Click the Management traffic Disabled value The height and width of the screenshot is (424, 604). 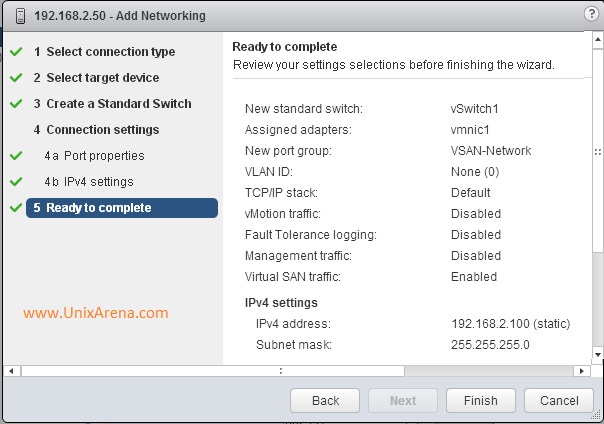pos(476,256)
